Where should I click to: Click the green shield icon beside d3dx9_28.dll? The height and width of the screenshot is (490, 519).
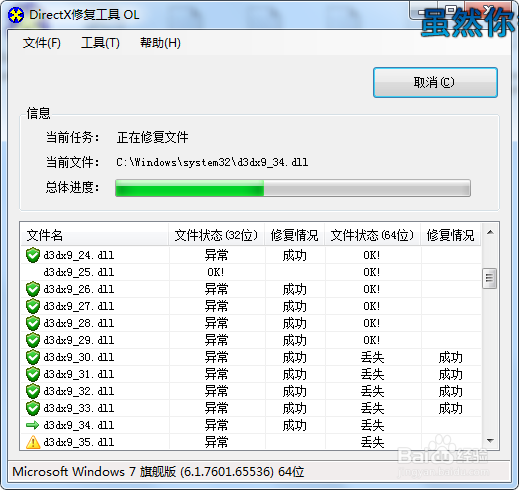click(33, 323)
